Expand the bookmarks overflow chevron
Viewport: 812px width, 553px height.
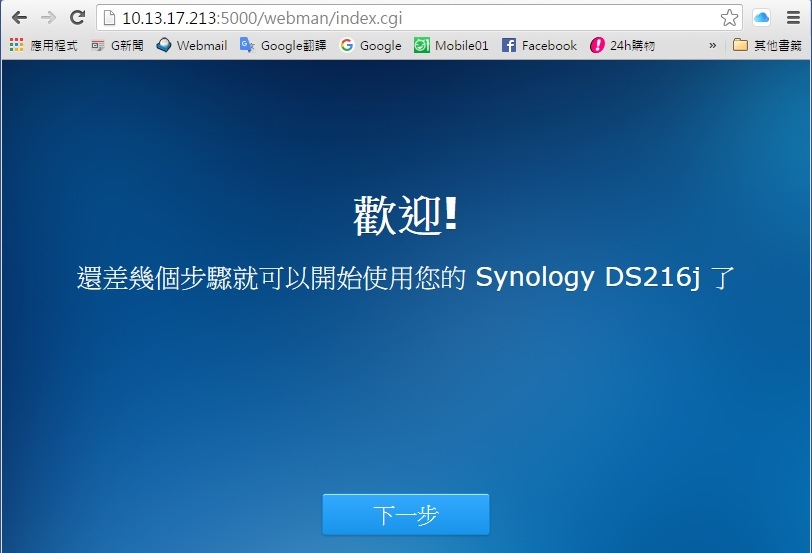(713, 46)
